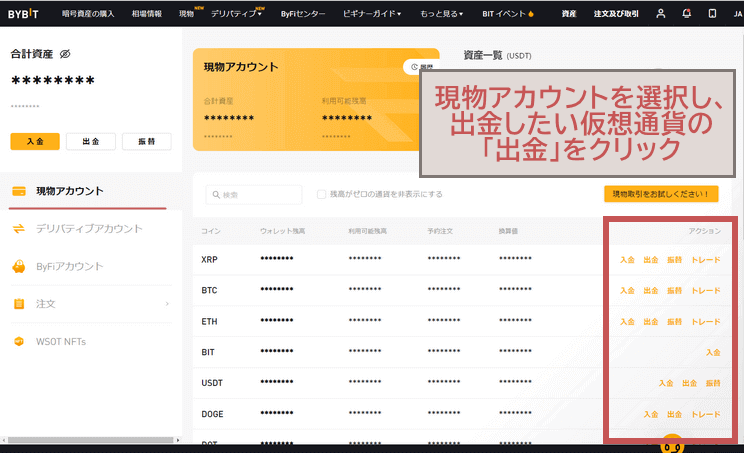Click 出金 in BTC row
The width and height of the screenshot is (744, 453).
point(651,290)
